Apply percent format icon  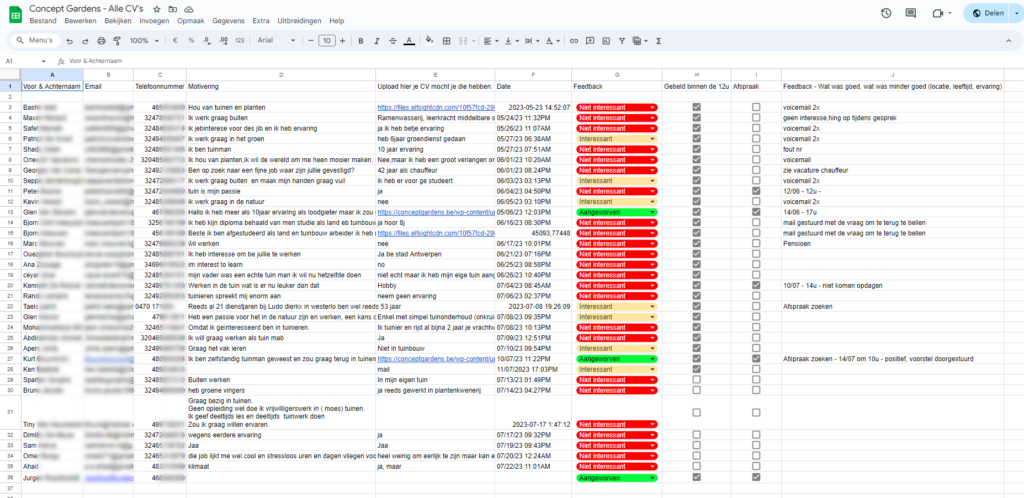191,40
